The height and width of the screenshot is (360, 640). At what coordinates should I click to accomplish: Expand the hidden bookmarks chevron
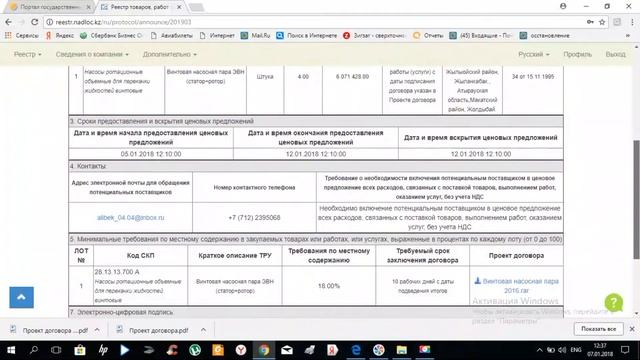pos(628,36)
